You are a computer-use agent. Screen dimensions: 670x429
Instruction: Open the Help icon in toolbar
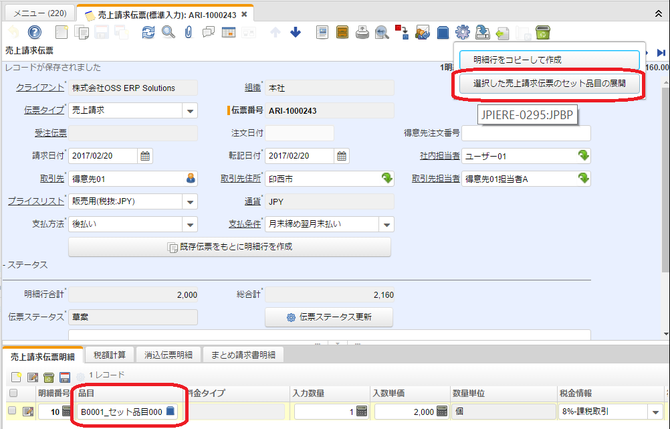pyautogui.click(x=35, y=32)
